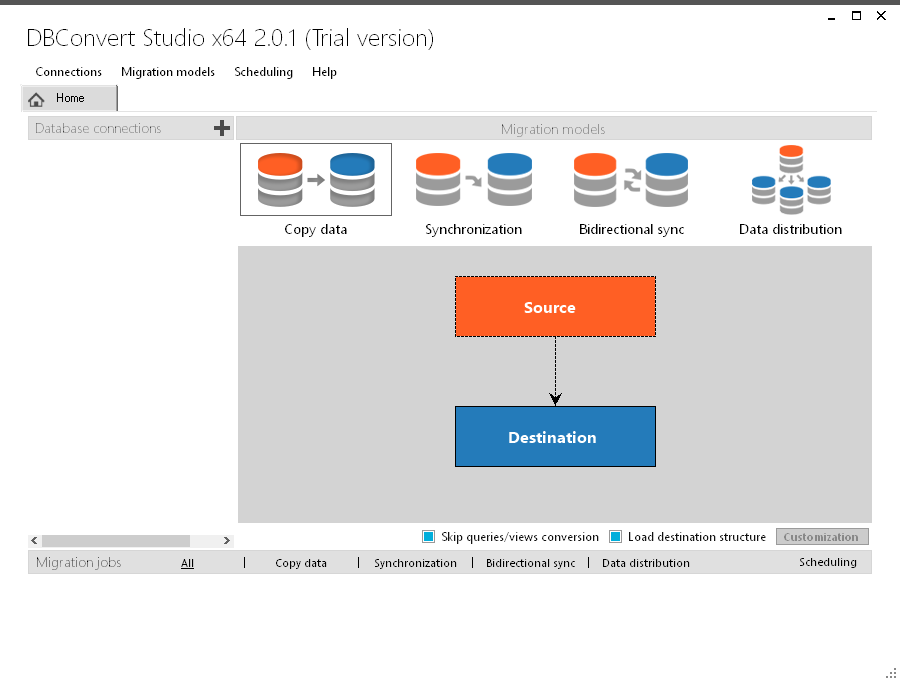900x682 pixels.
Task: Open the Connections menu
Action: 68,72
